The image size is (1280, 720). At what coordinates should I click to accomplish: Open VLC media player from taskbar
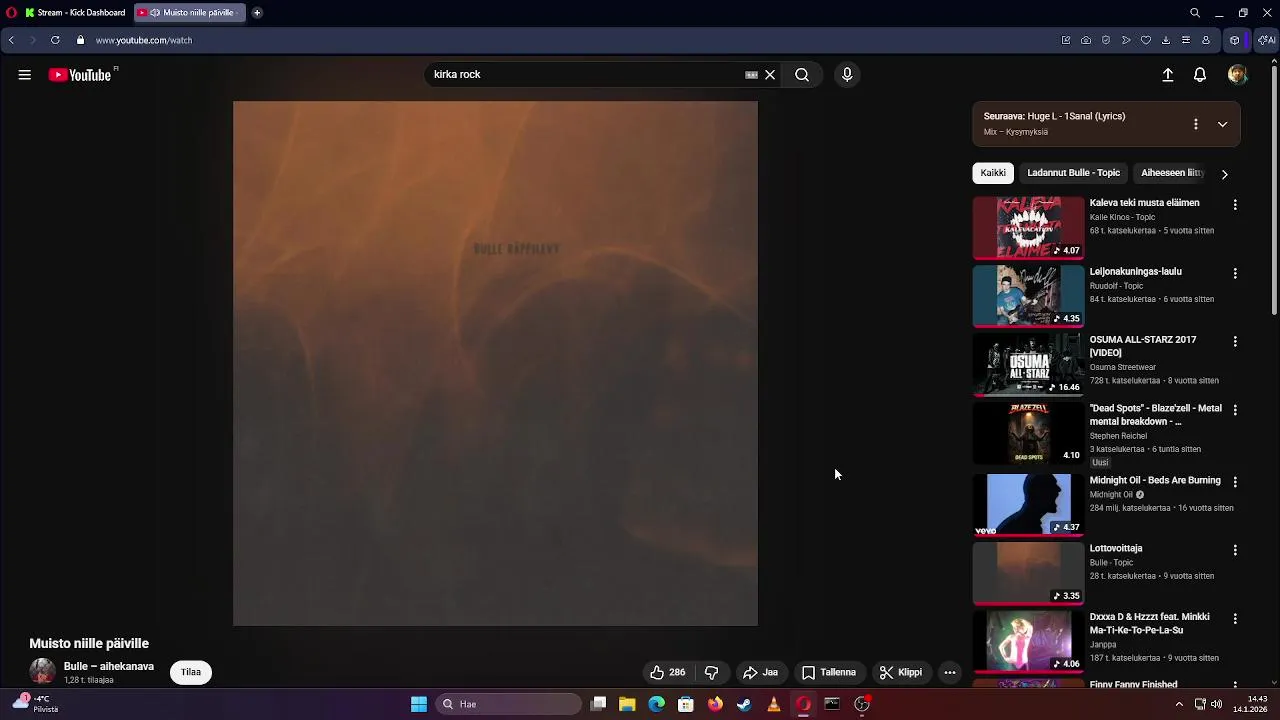(773, 704)
